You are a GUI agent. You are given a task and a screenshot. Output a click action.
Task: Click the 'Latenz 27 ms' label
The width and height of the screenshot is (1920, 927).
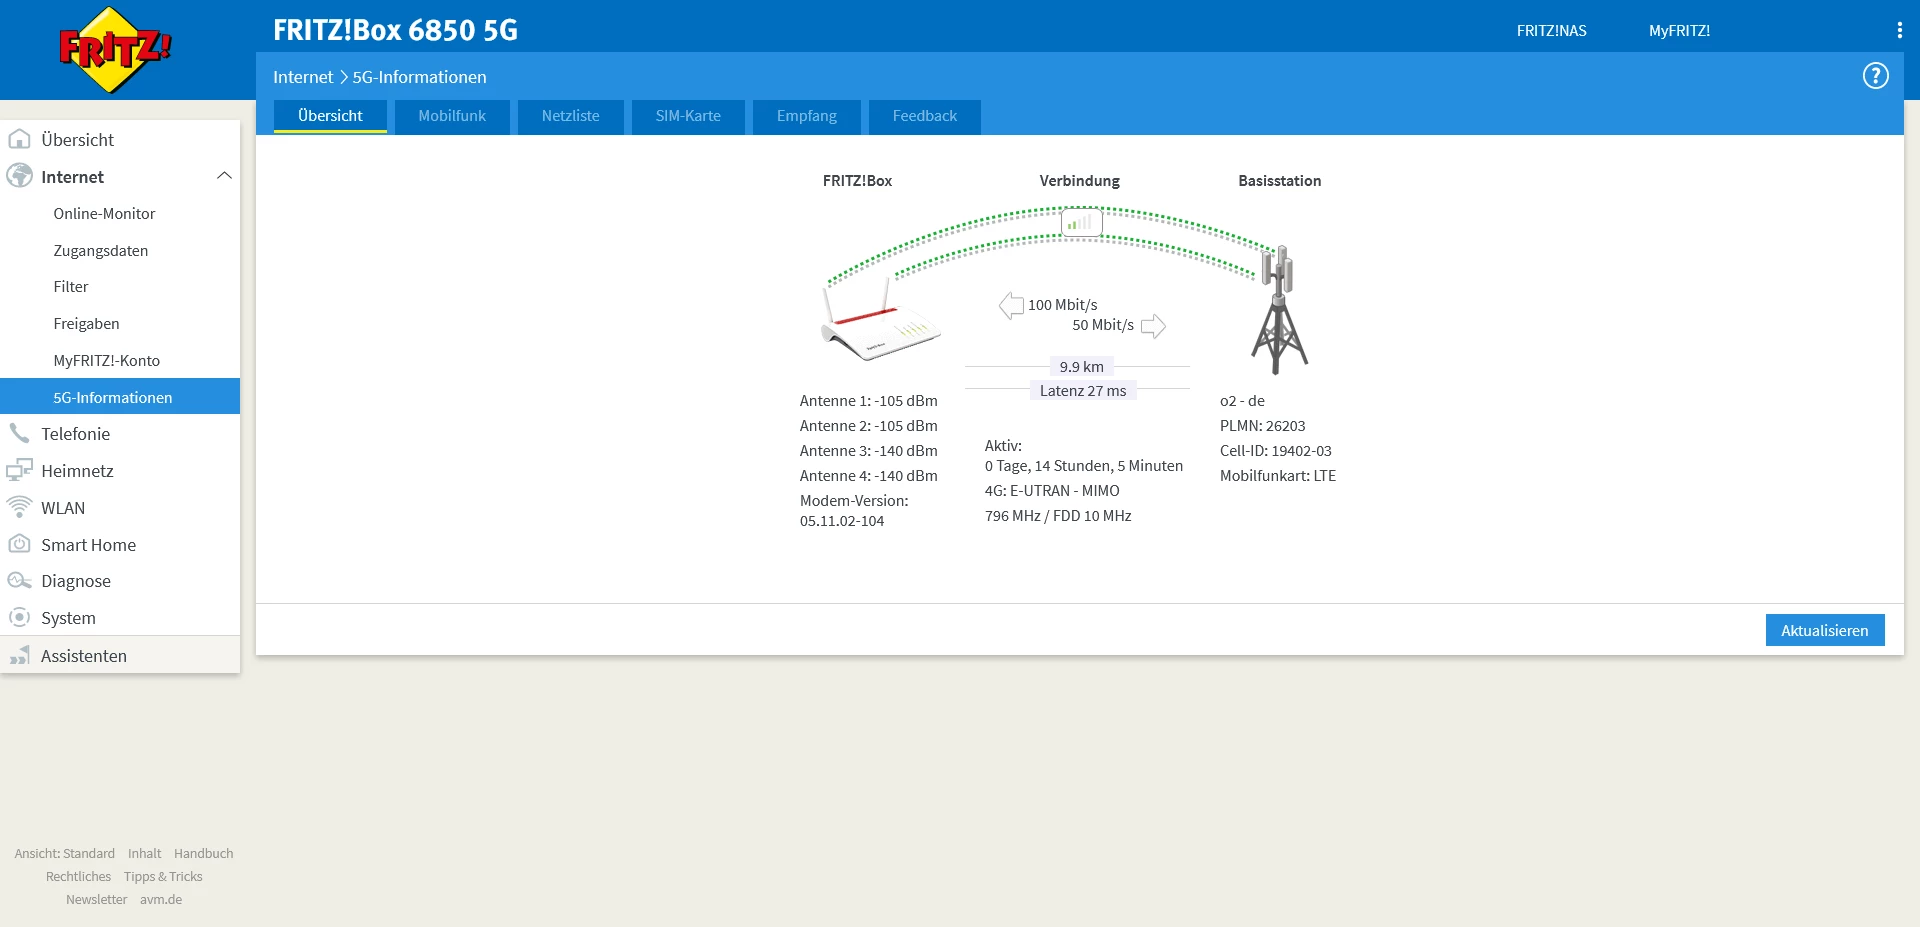point(1083,391)
